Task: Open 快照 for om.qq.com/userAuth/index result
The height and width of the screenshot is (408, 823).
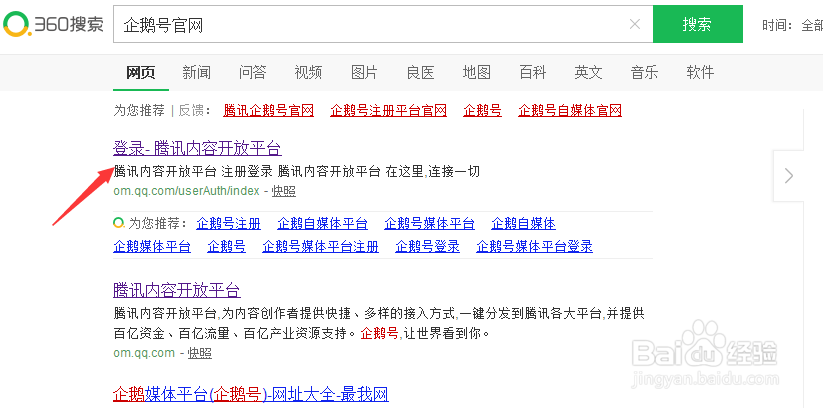Action: point(283,191)
